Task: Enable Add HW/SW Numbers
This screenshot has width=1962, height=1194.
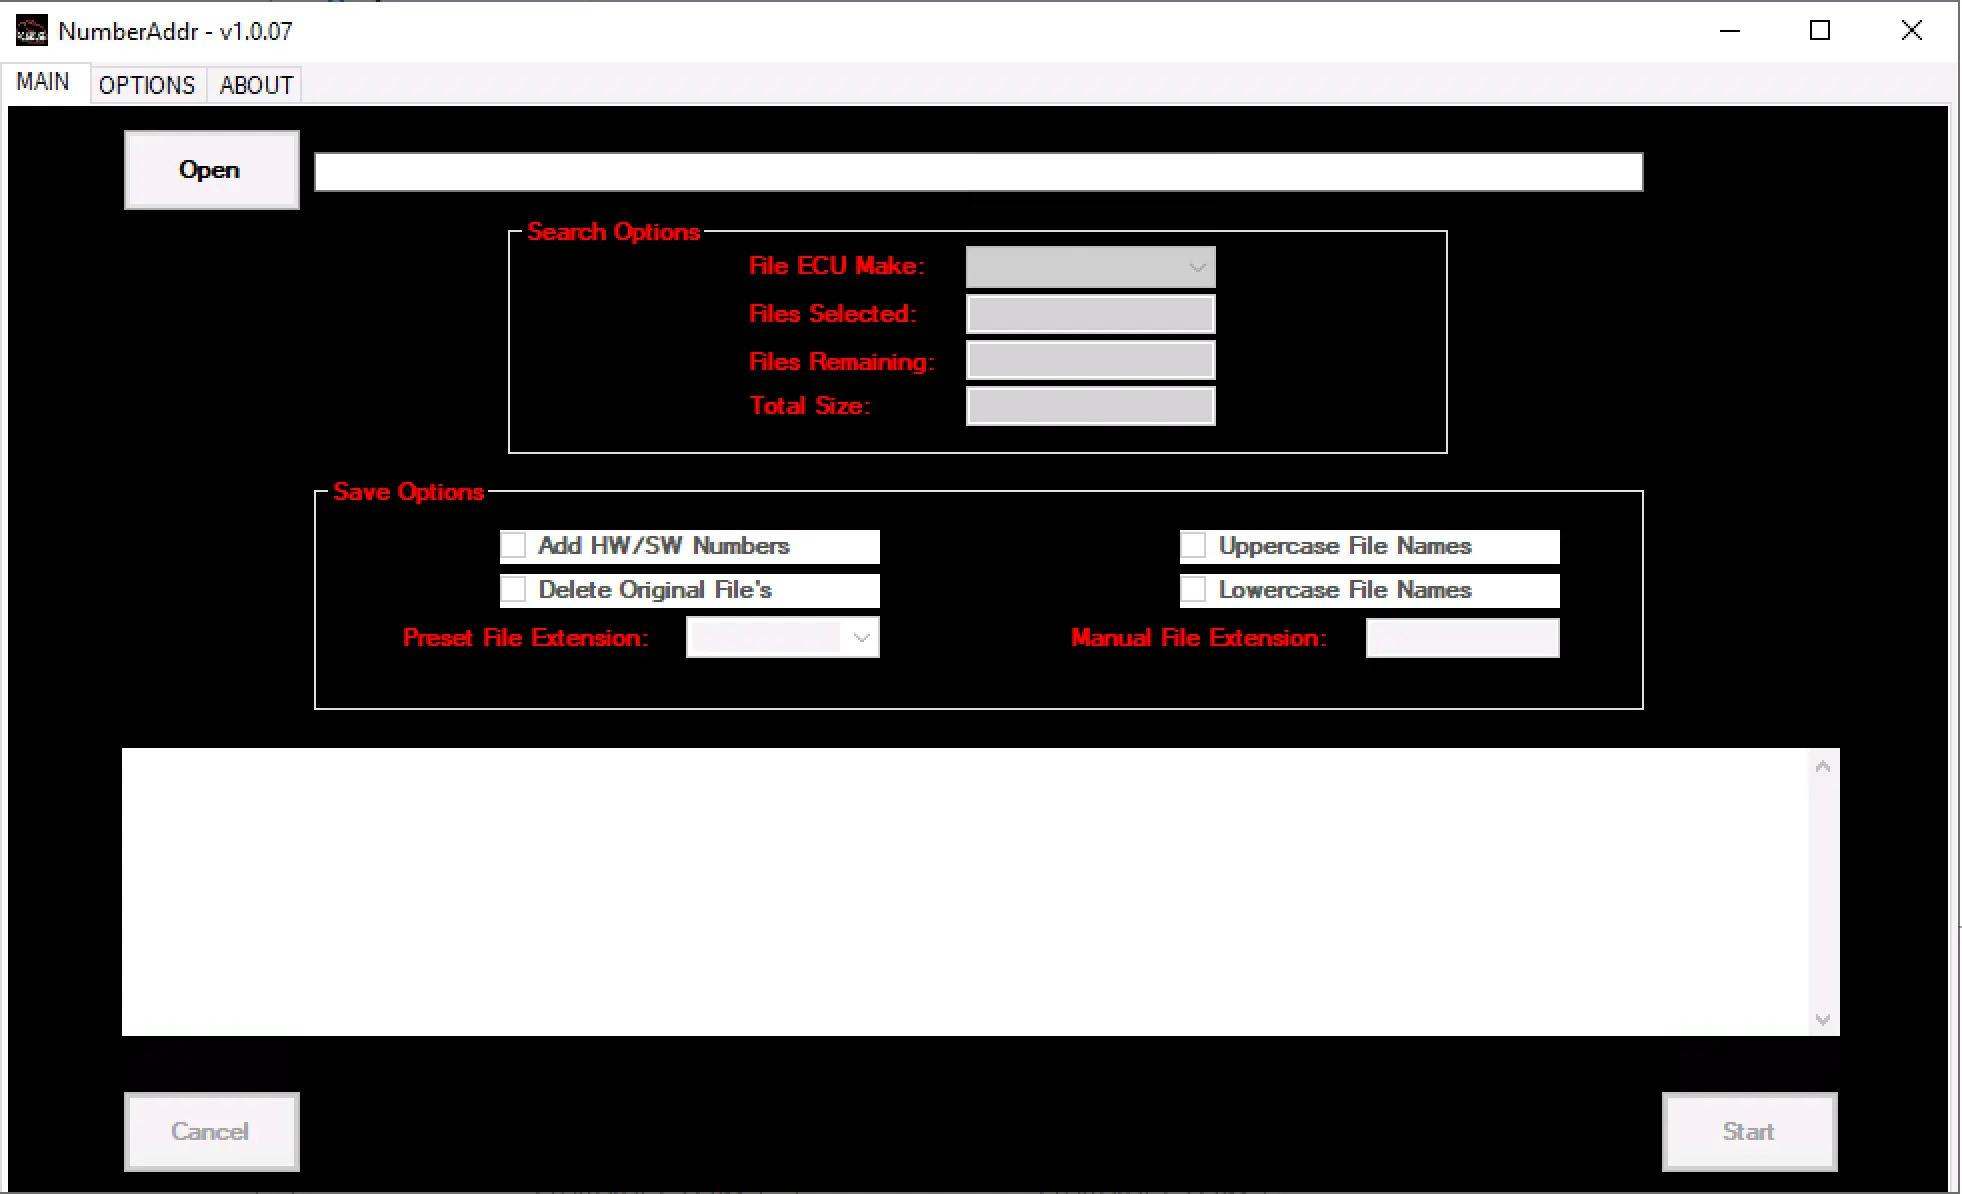Action: [514, 545]
